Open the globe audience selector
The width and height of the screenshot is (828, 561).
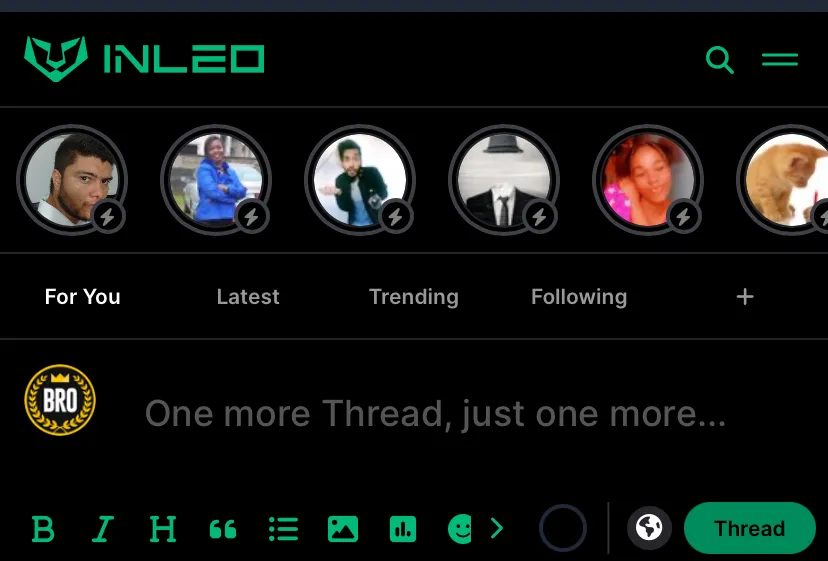pos(649,528)
